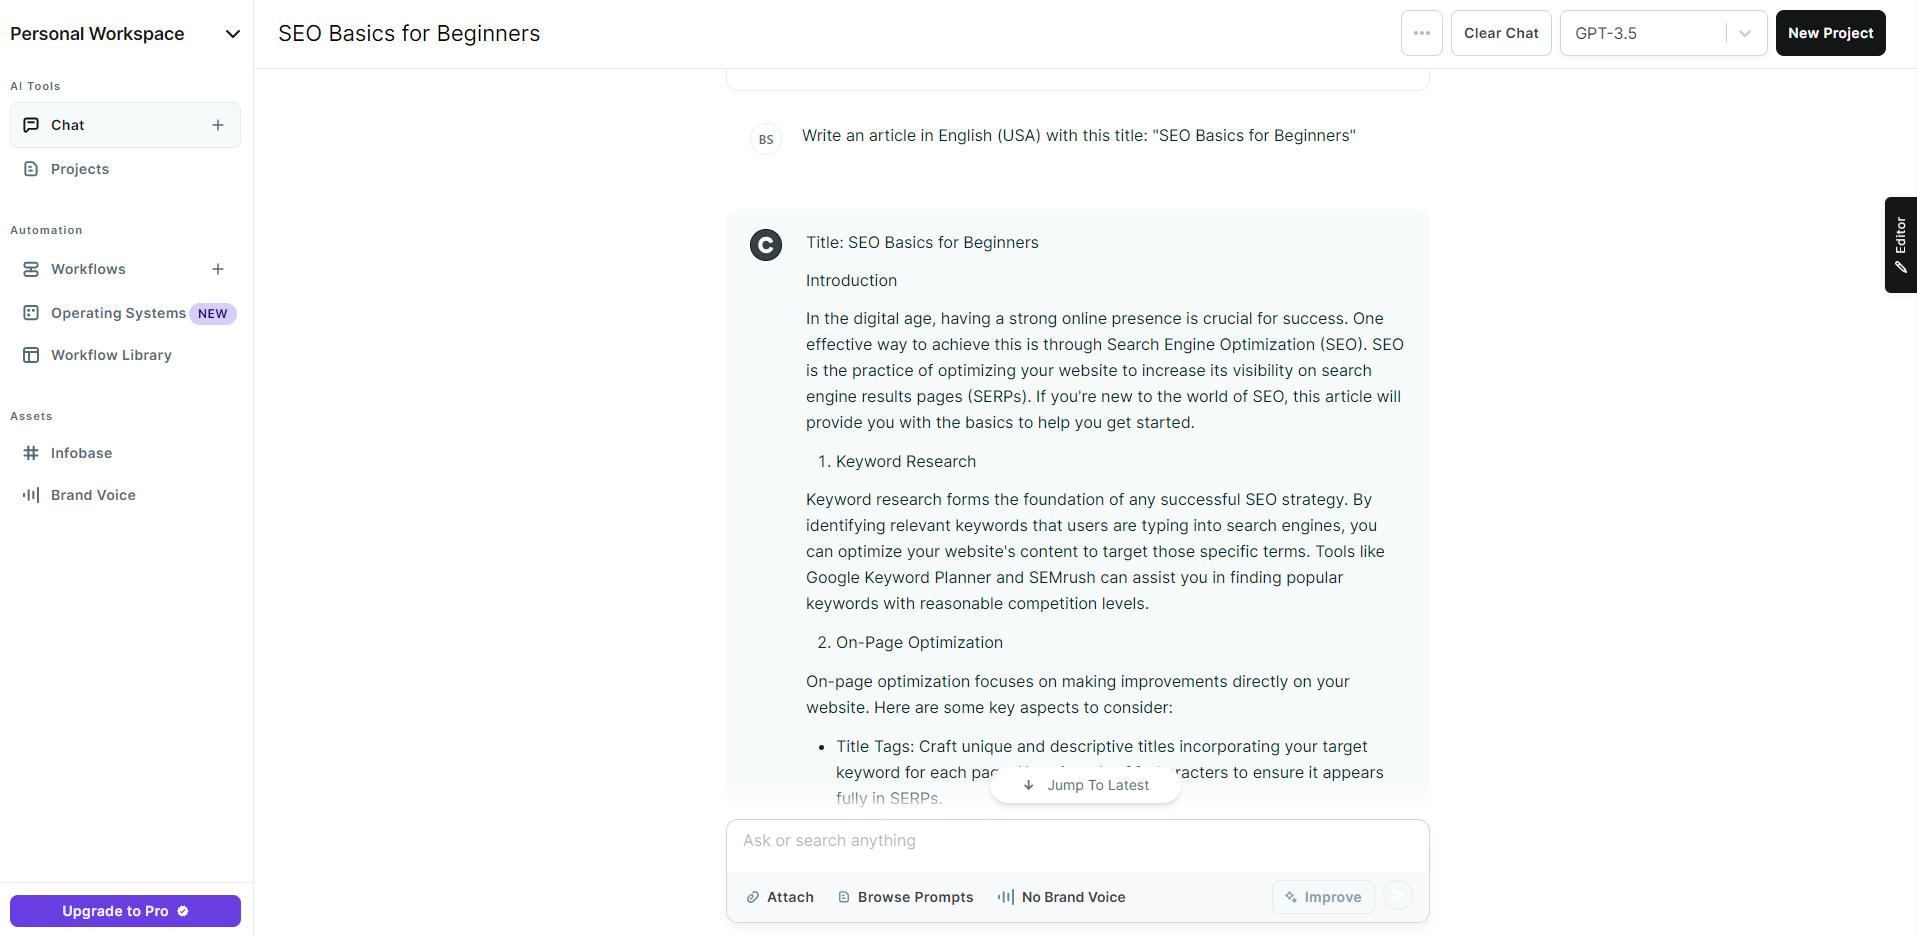
Task: Open Projects from the AI Tools section
Action: (80, 169)
